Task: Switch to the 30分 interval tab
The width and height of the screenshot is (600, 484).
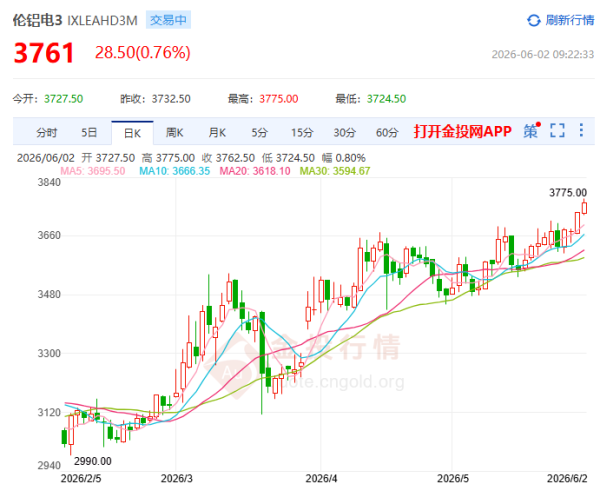Action: pyautogui.click(x=345, y=133)
